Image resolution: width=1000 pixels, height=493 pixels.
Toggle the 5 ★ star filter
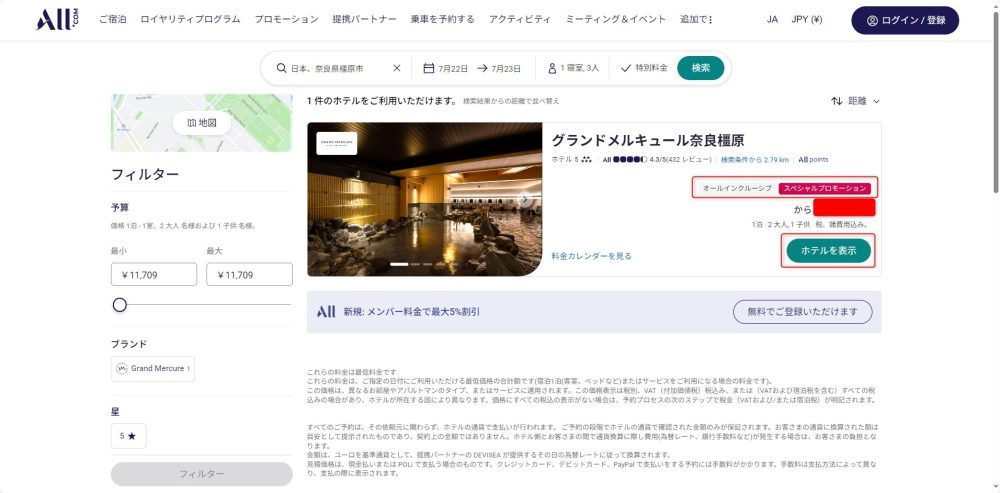[128, 436]
